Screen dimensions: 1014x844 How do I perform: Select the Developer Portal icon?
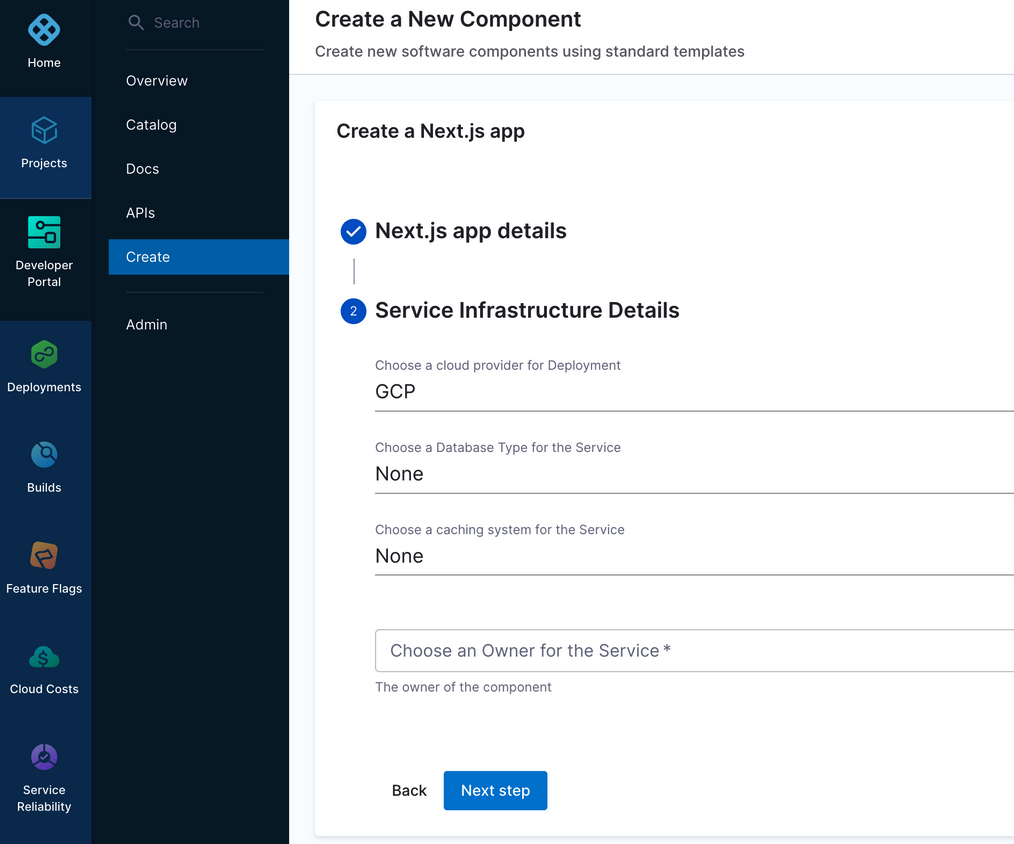[x=44, y=232]
